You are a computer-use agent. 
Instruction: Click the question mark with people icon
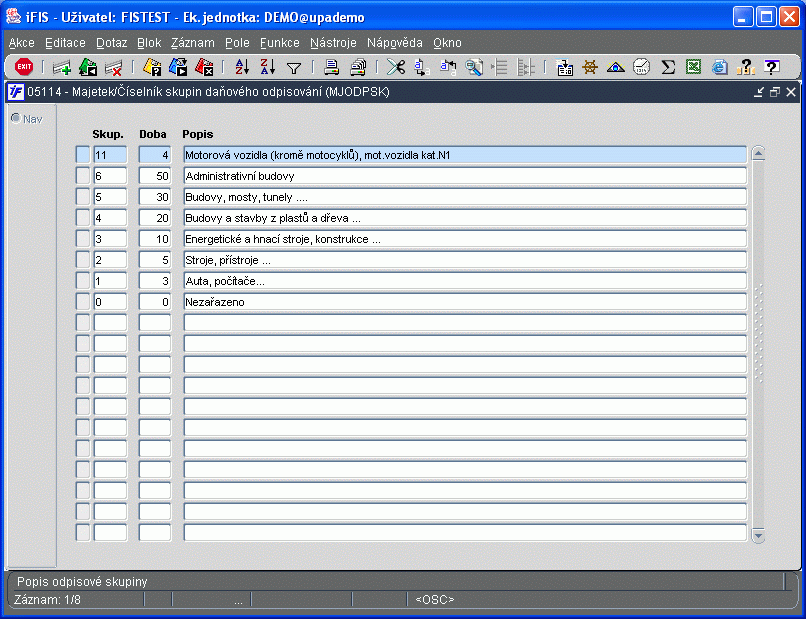pyautogui.click(x=745, y=67)
